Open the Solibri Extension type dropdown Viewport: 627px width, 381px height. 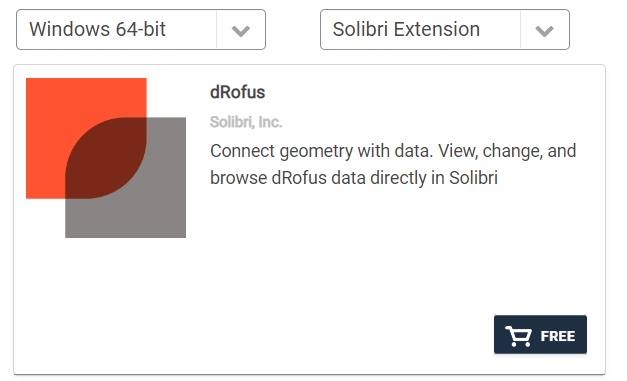(445, 30)
